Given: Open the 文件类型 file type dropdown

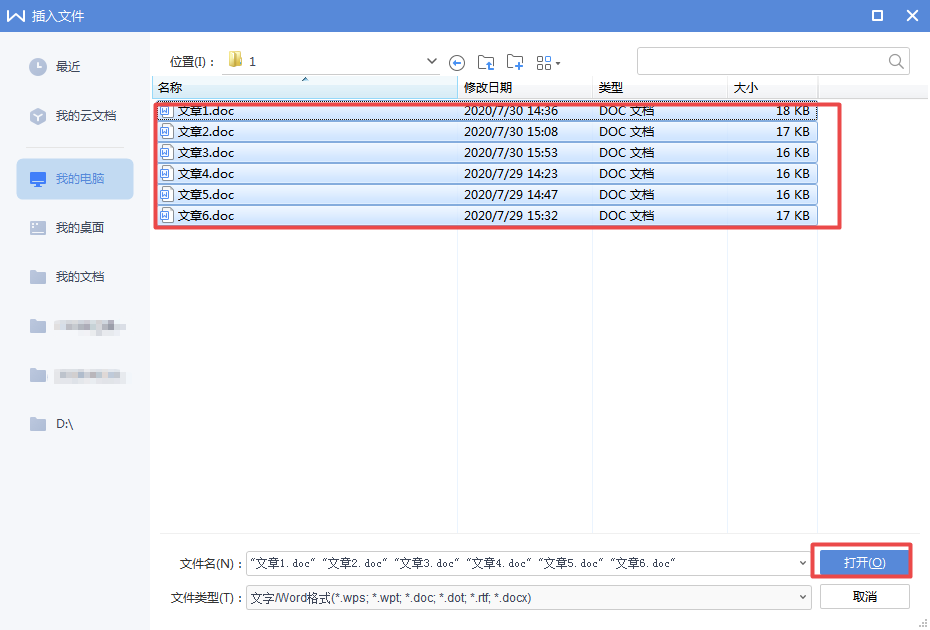Looking at the screenshot, I should click(x=802, y=597).
